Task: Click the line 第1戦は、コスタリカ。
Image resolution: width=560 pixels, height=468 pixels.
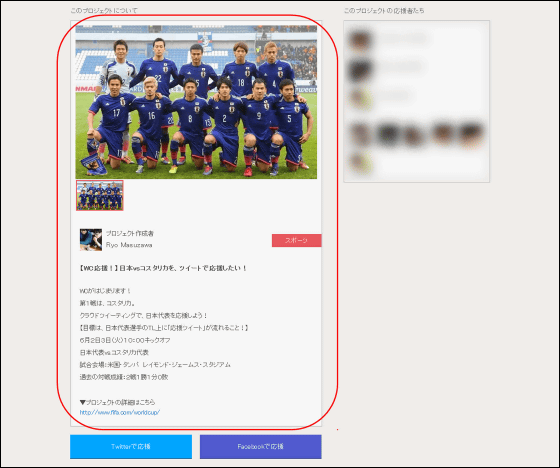Action: click(x=108, y=303)
